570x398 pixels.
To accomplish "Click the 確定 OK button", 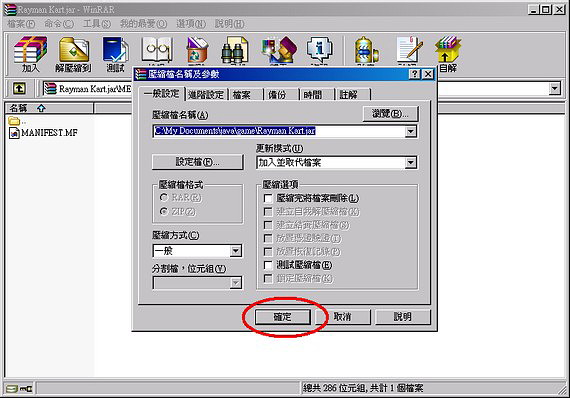I will tap(282, 317).
